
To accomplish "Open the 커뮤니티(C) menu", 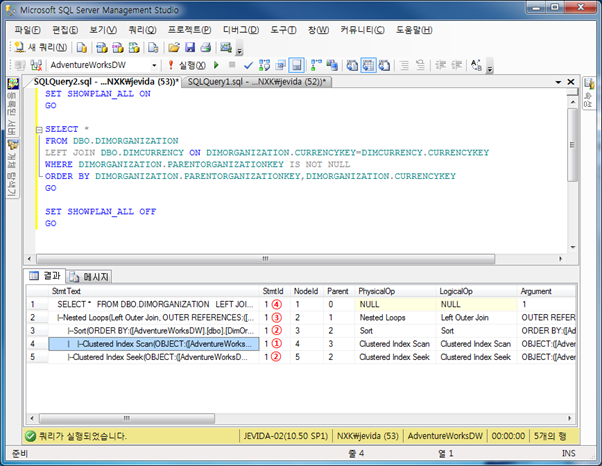I will [x=362, y=30].
